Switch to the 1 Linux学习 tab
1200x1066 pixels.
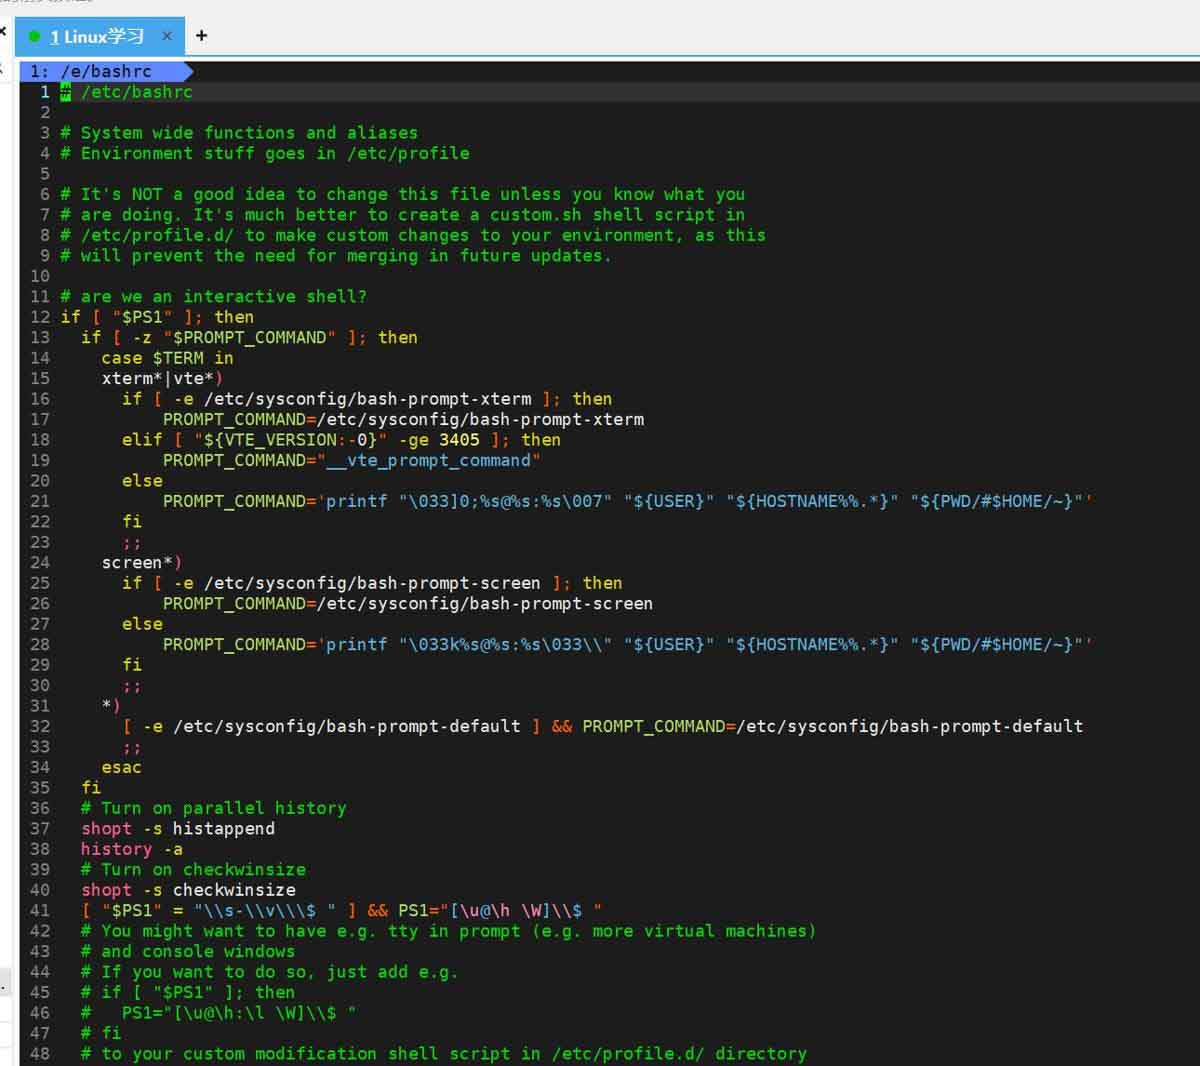(x=97, y=37)
